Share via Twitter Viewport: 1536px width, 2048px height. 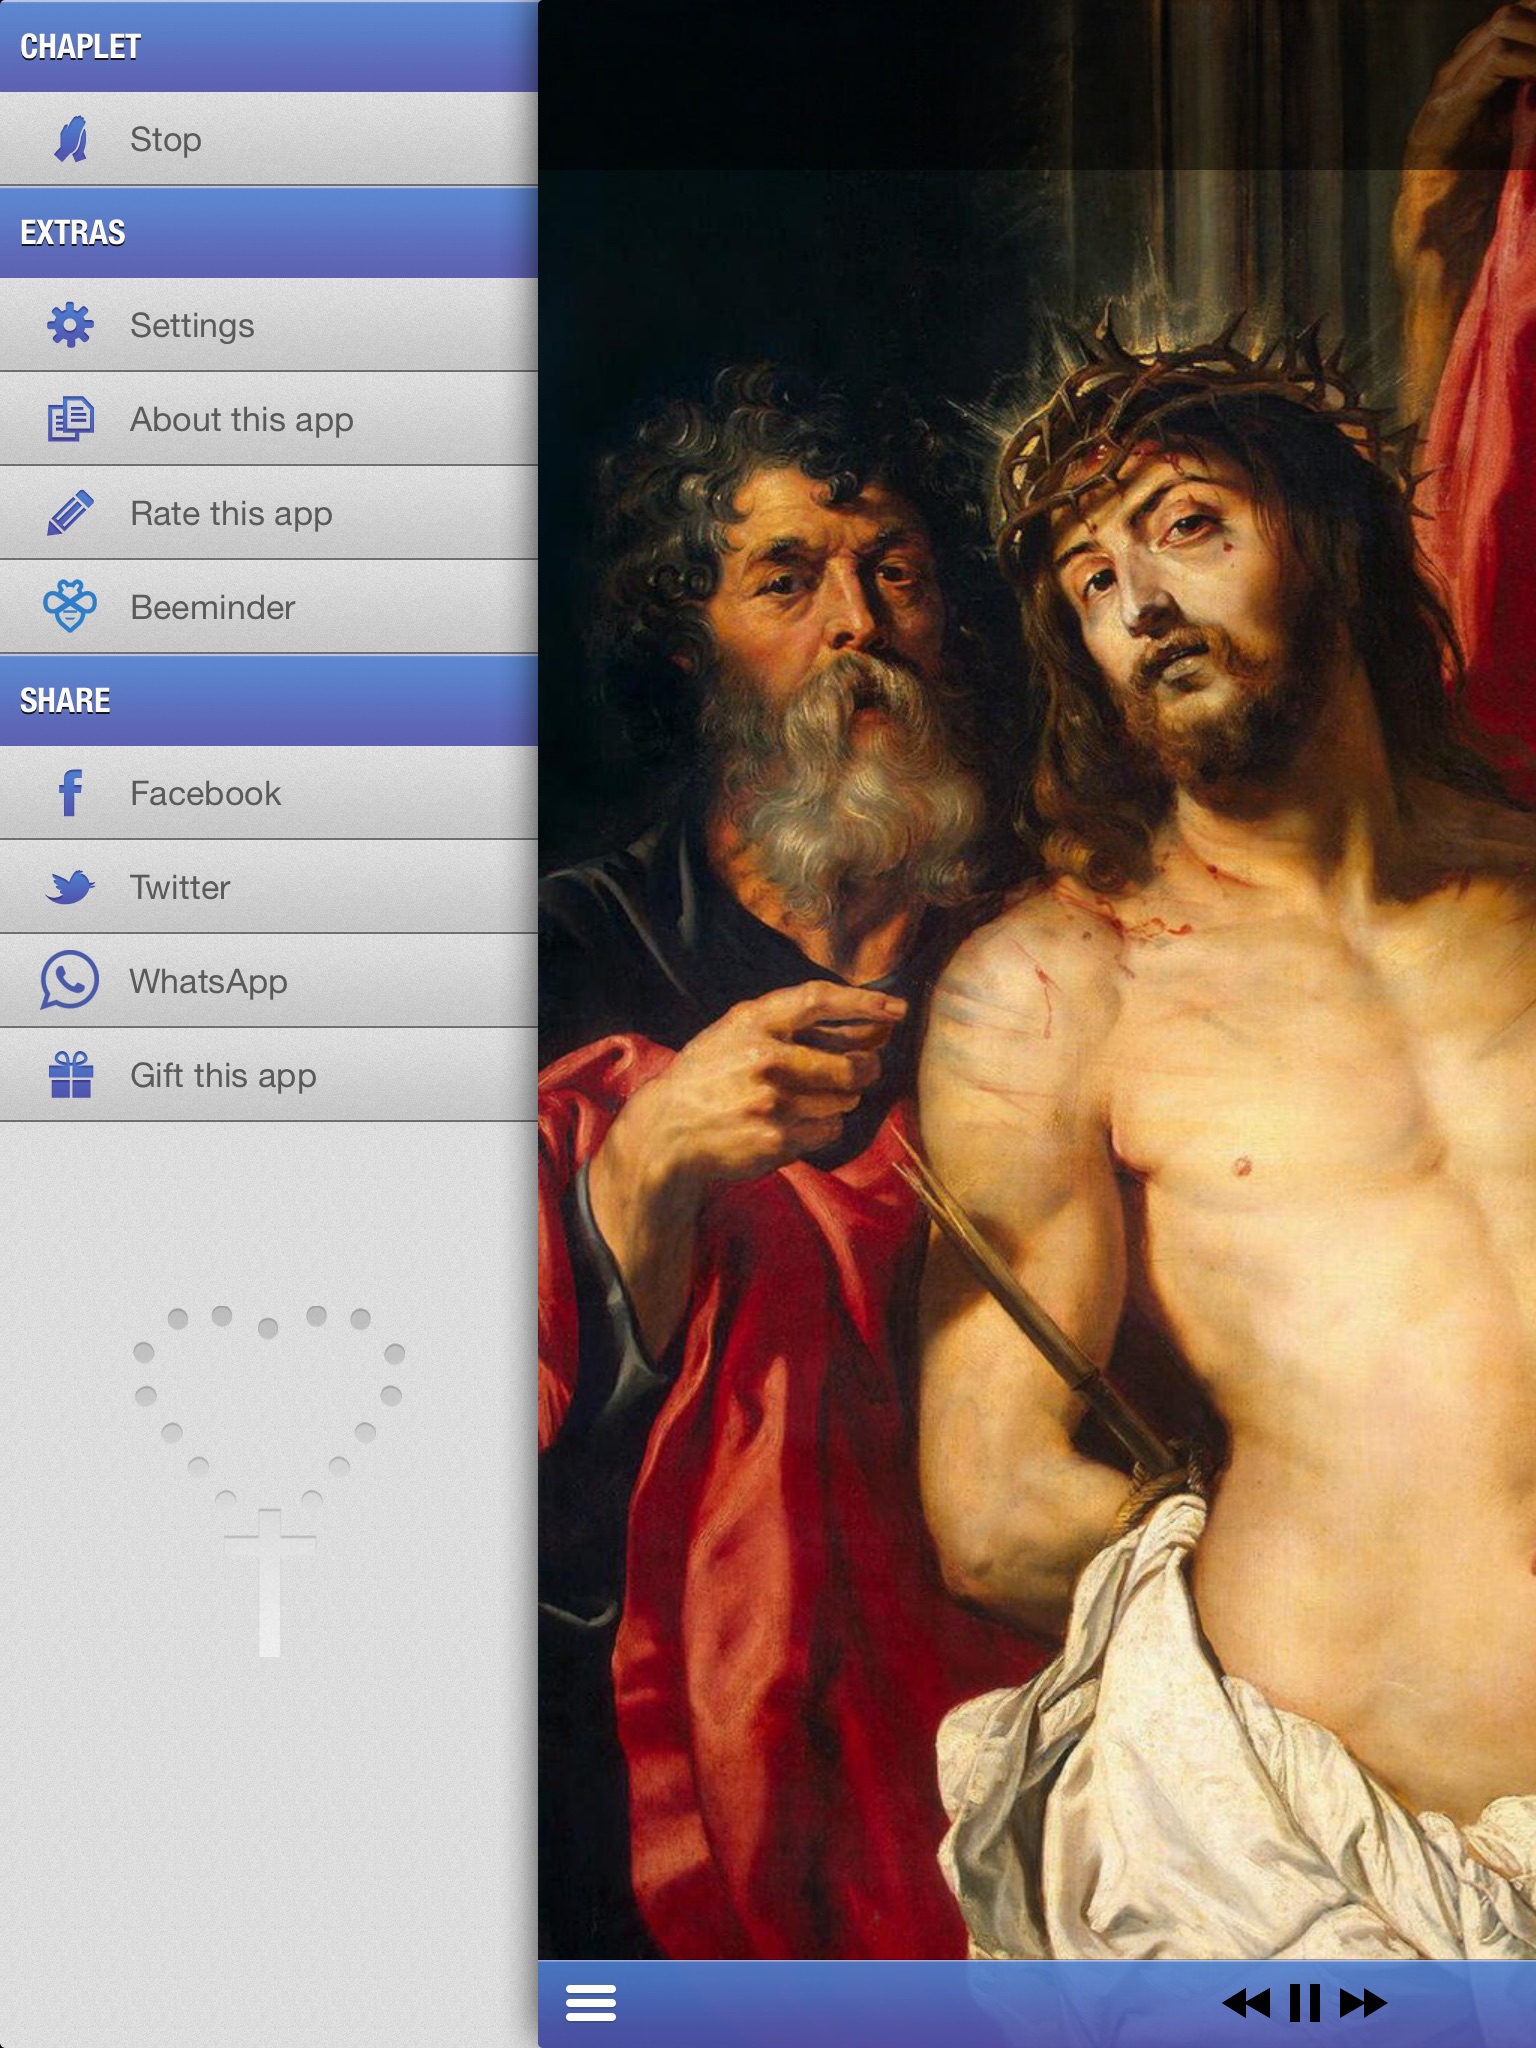pyautogui.click(x=269, y=887)
